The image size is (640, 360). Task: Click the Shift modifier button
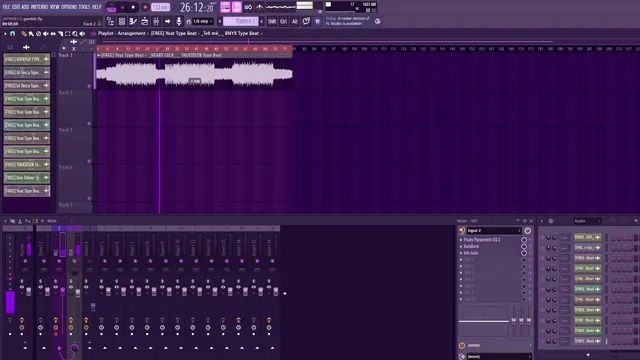(272, 21)
